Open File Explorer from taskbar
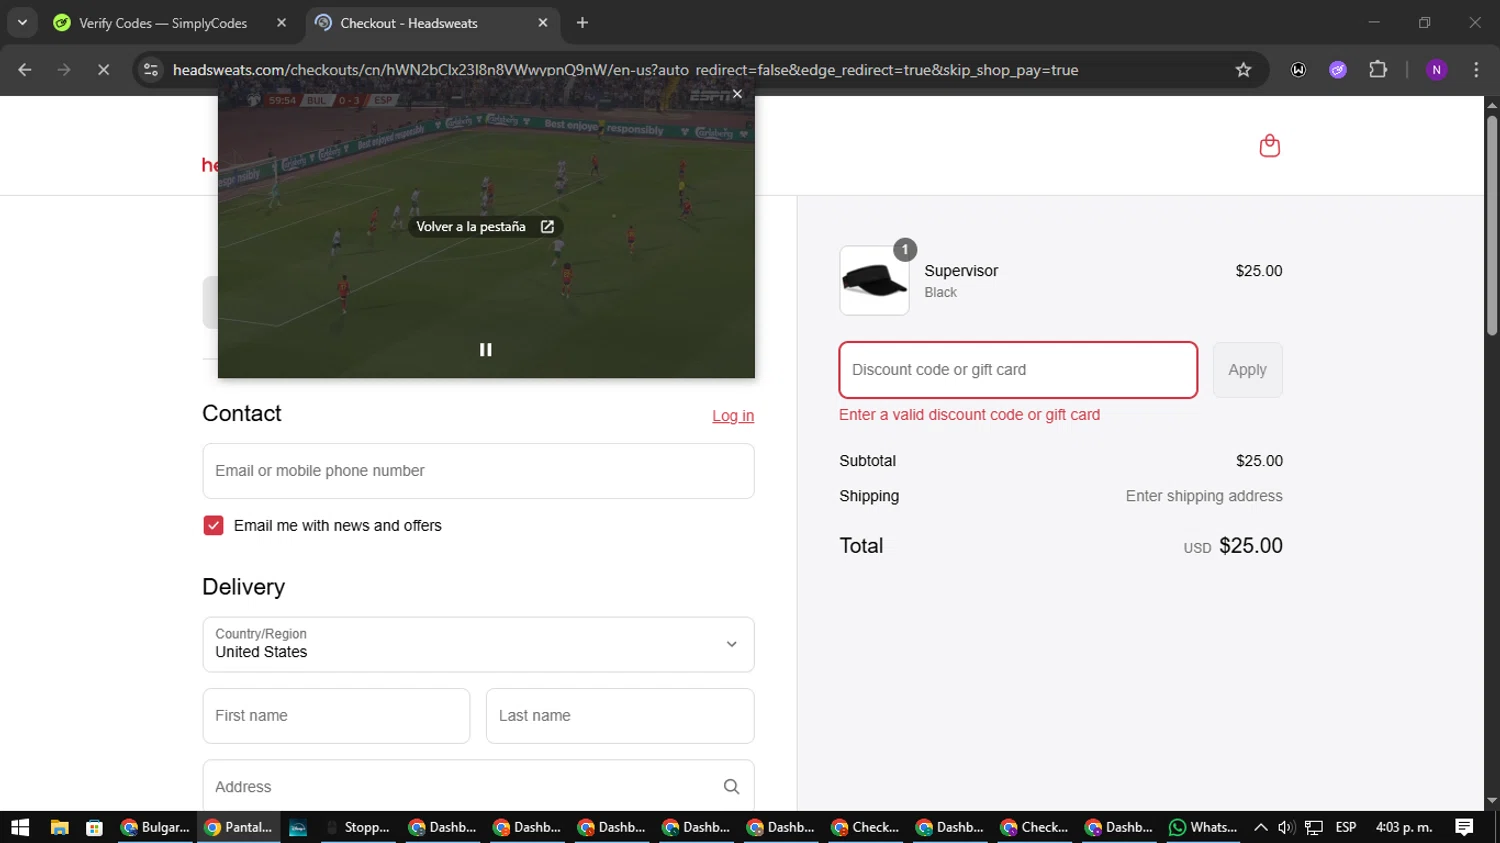Screen dimensions: 1500x843 tap(59, 827)
